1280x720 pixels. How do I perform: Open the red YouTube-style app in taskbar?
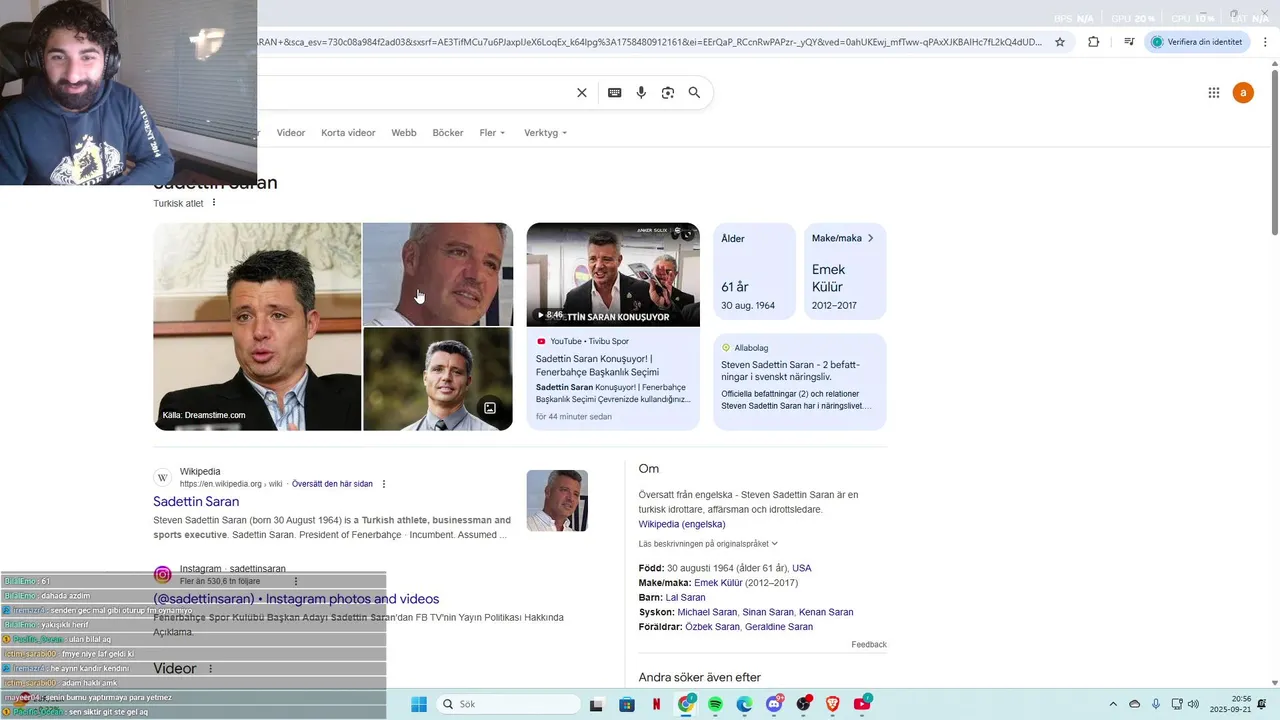click(862, 704)
